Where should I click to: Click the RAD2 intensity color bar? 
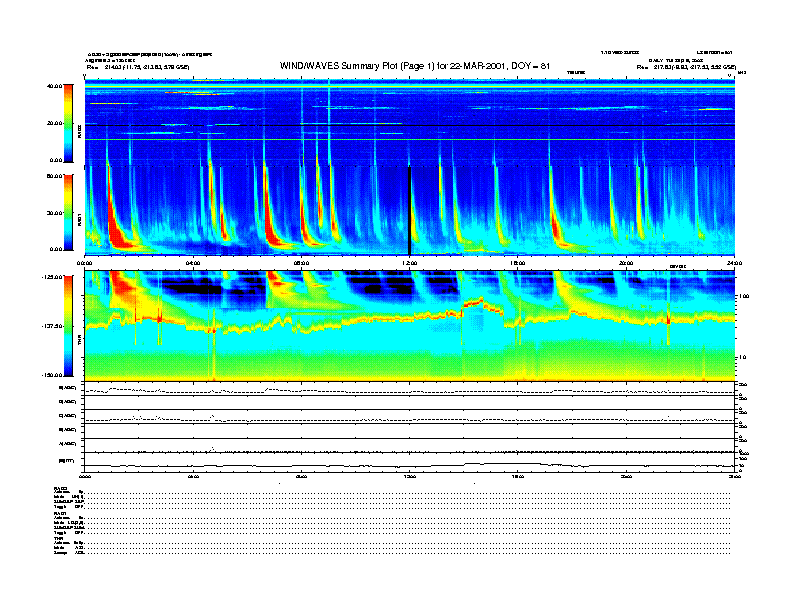point(68,123)
